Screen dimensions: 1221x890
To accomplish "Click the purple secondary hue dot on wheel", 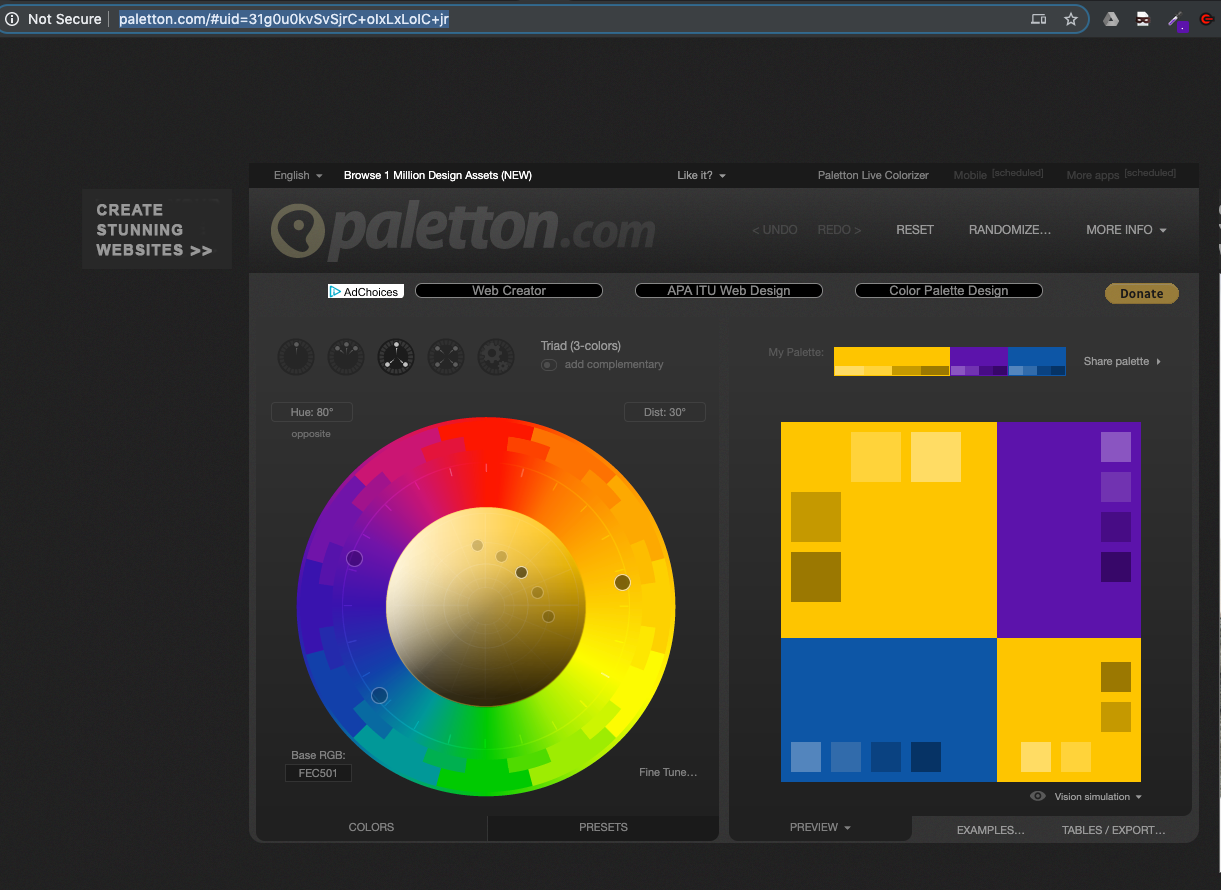I will 354,558.
